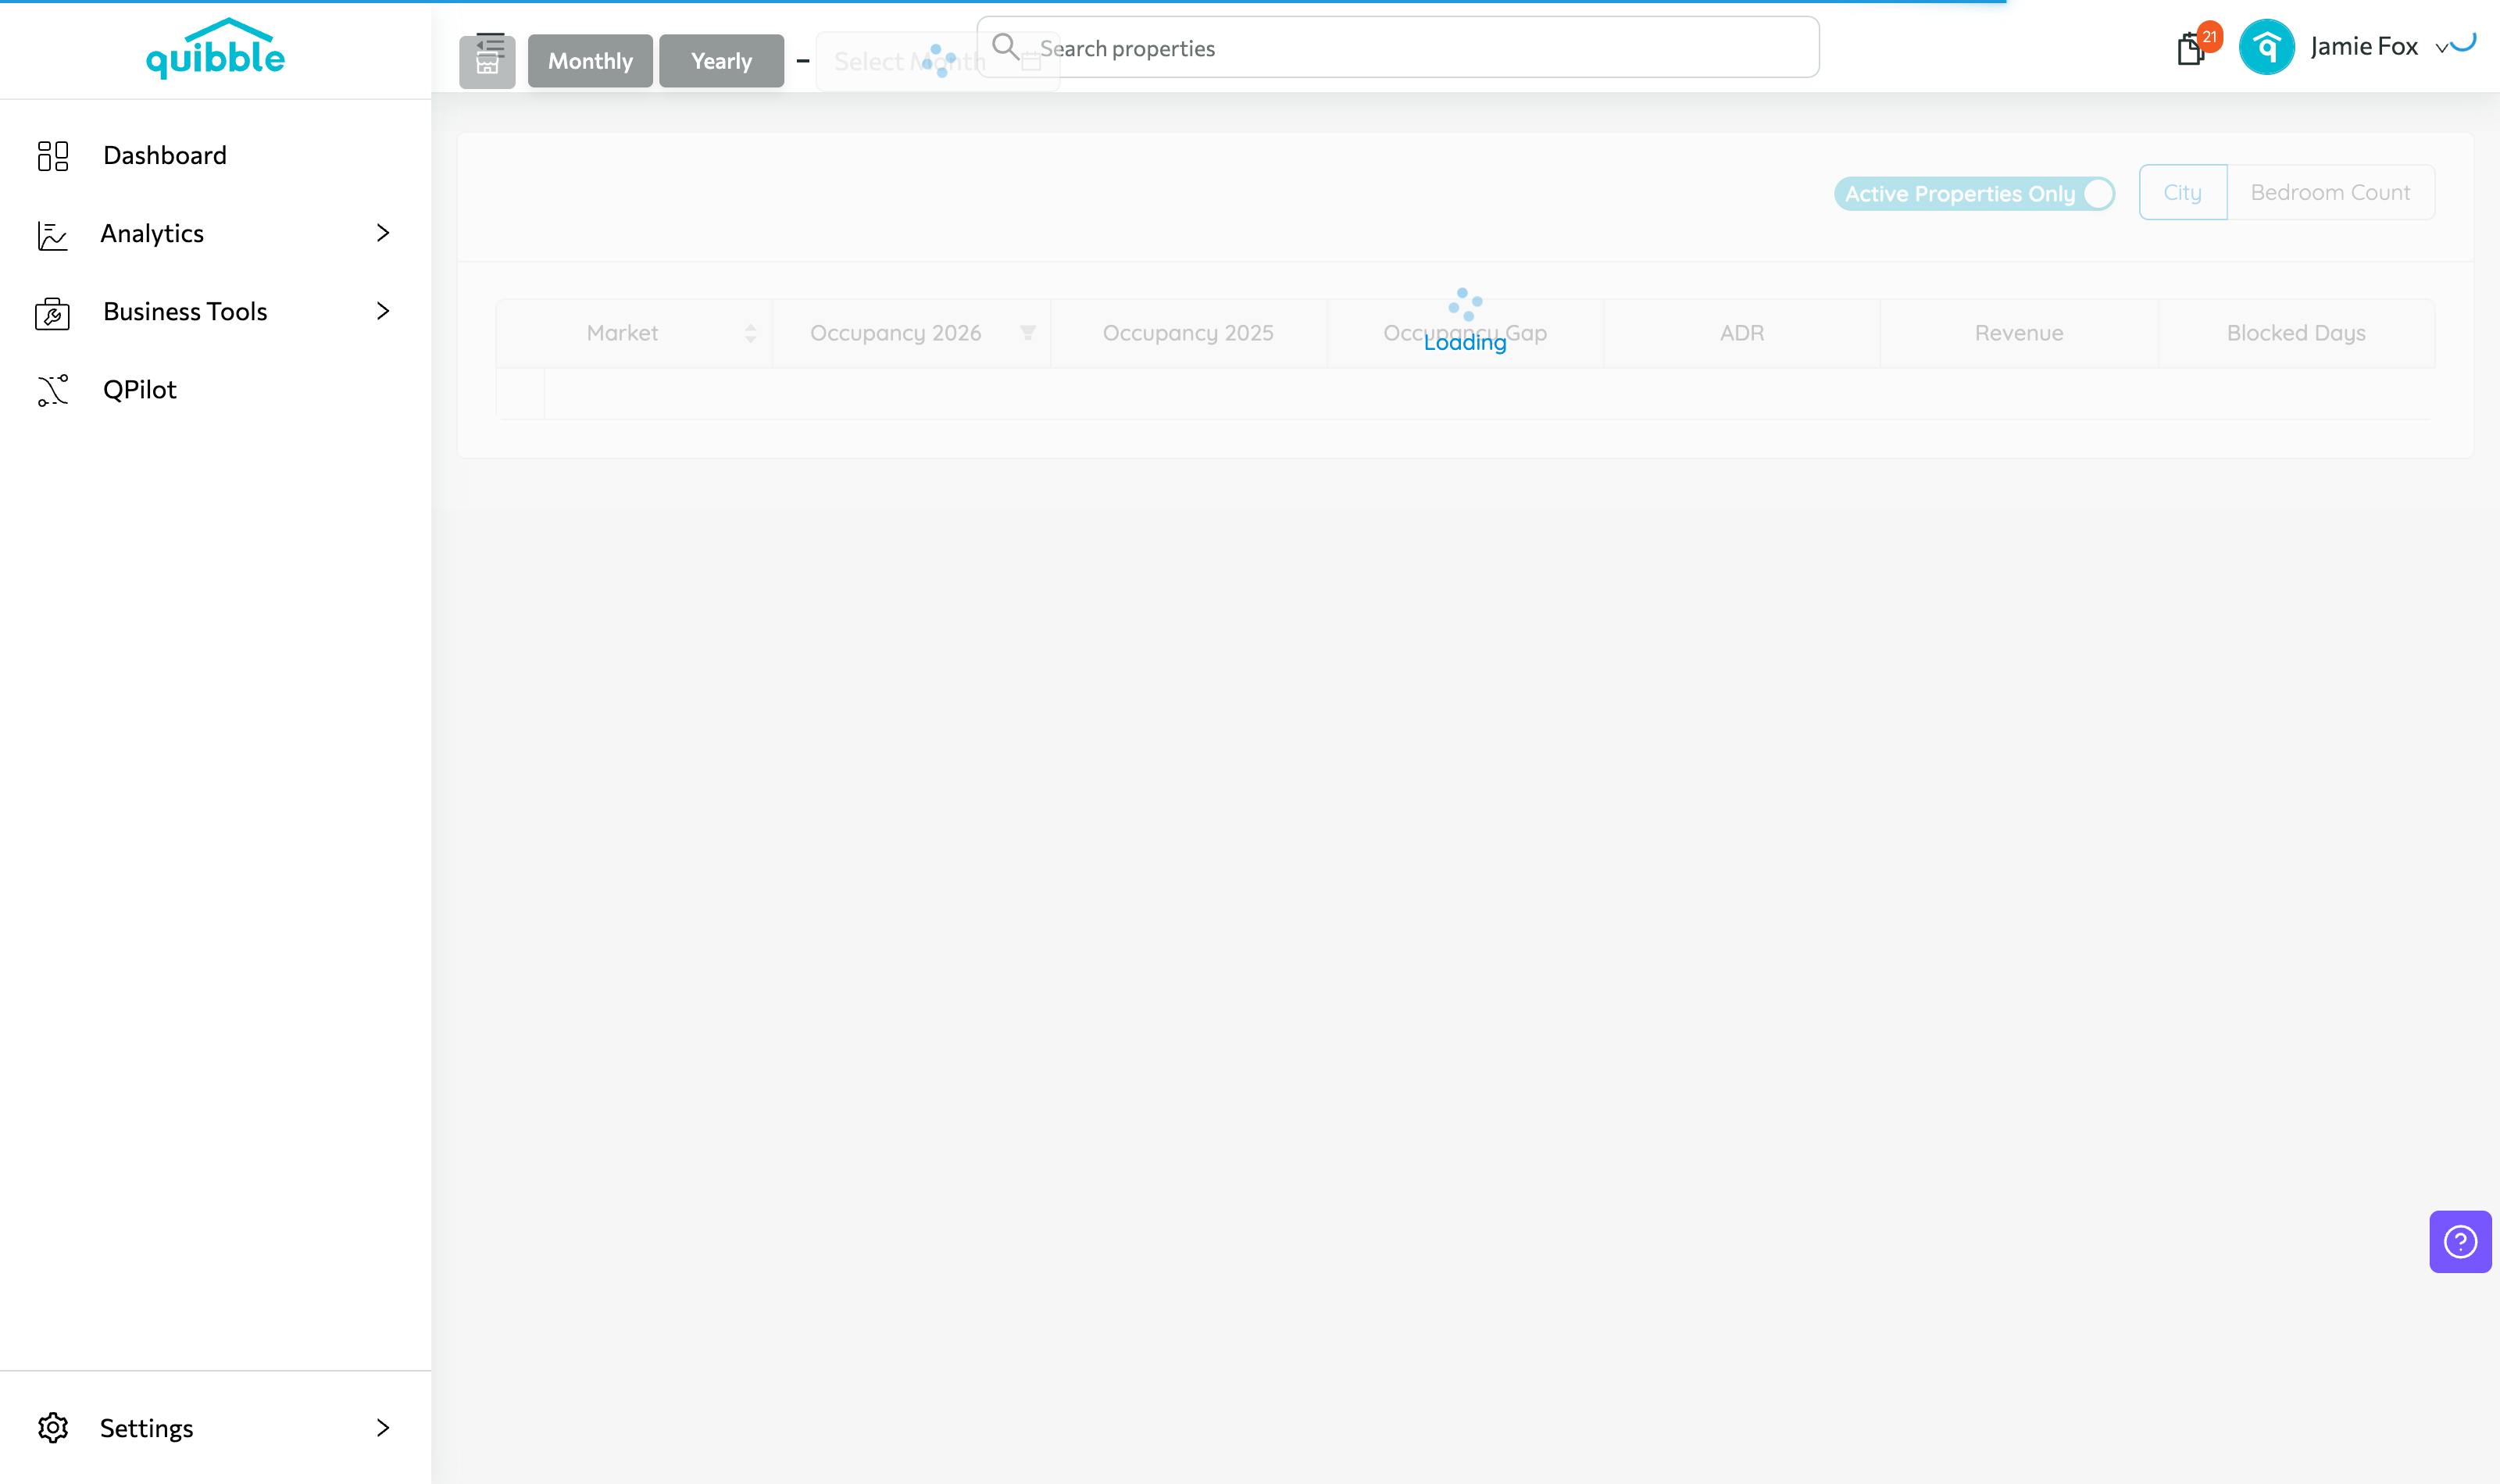The image size is (2500, 1484).
Task: Click the ADR column header
Action: click(x=1741, y=333)
